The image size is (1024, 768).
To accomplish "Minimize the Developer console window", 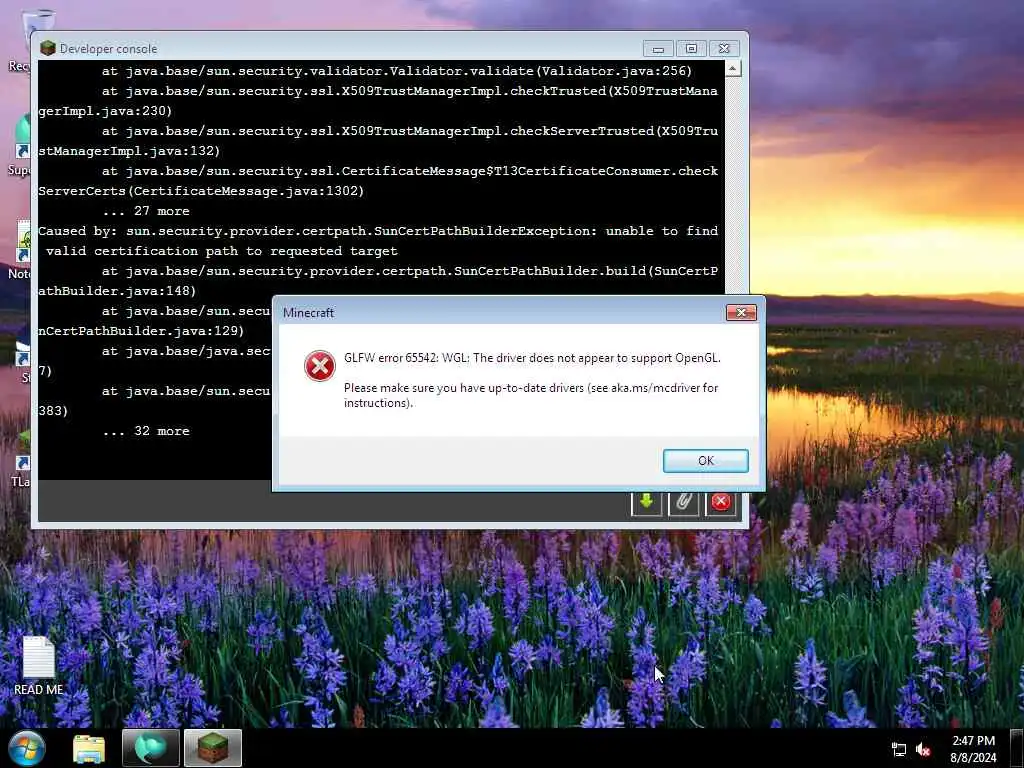I will pyautogui.click(x=658, y=49).
